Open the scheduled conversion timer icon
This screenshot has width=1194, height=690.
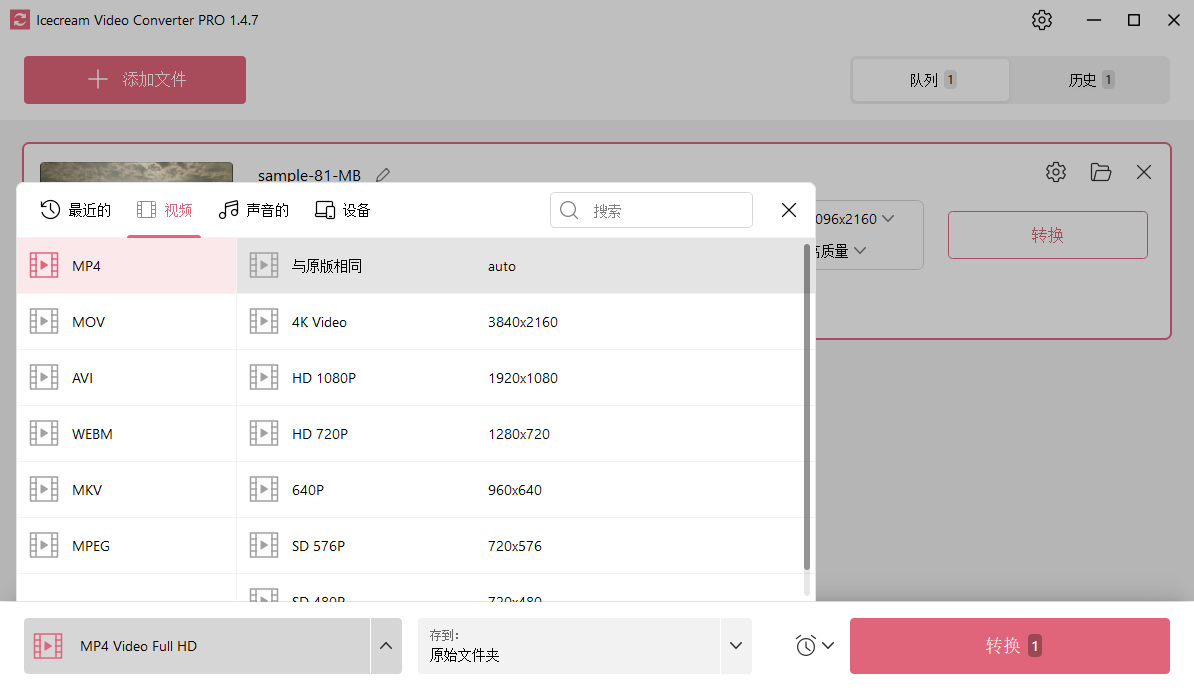pyautogui.click(x=808, y=645)
